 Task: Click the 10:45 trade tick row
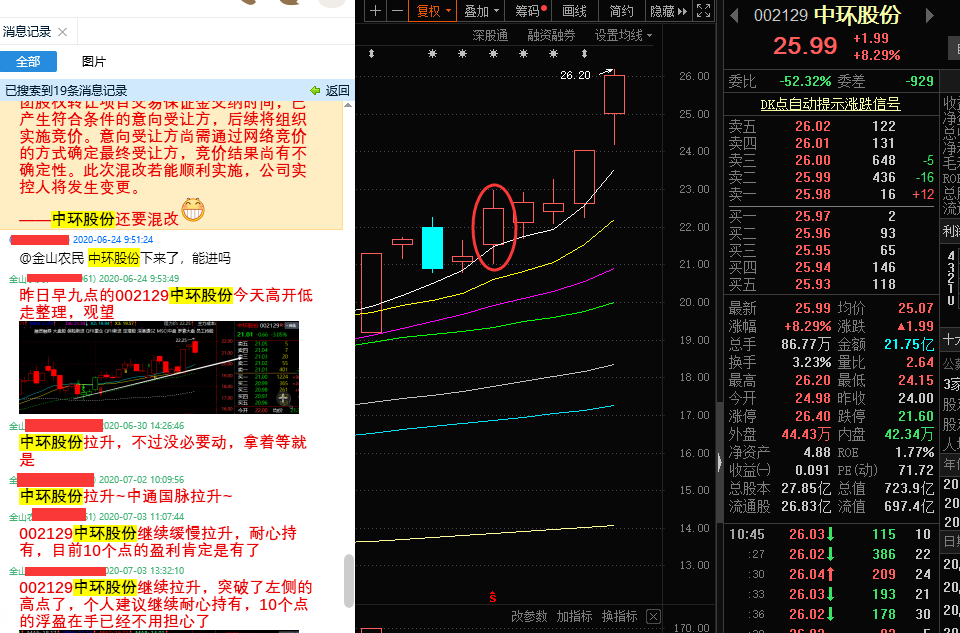pyautogui.click(x=830, y=534)
